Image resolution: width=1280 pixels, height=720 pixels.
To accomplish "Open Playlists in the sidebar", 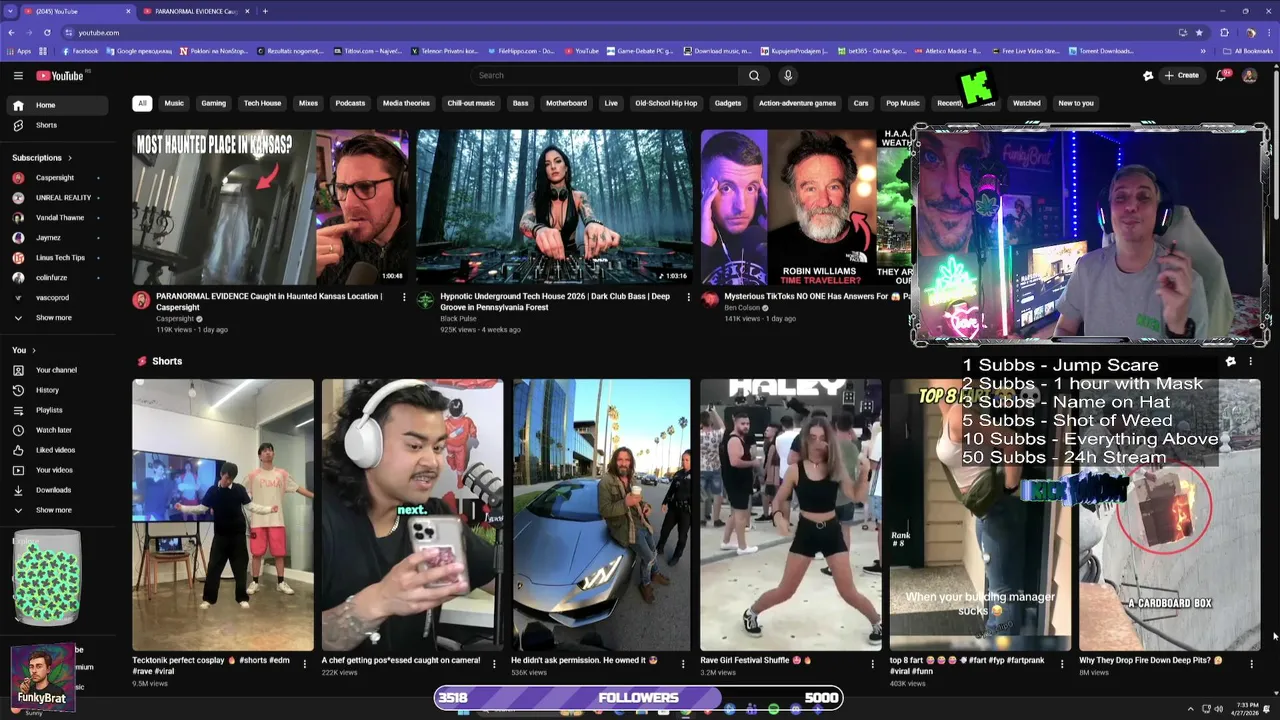I will (58, 410).
